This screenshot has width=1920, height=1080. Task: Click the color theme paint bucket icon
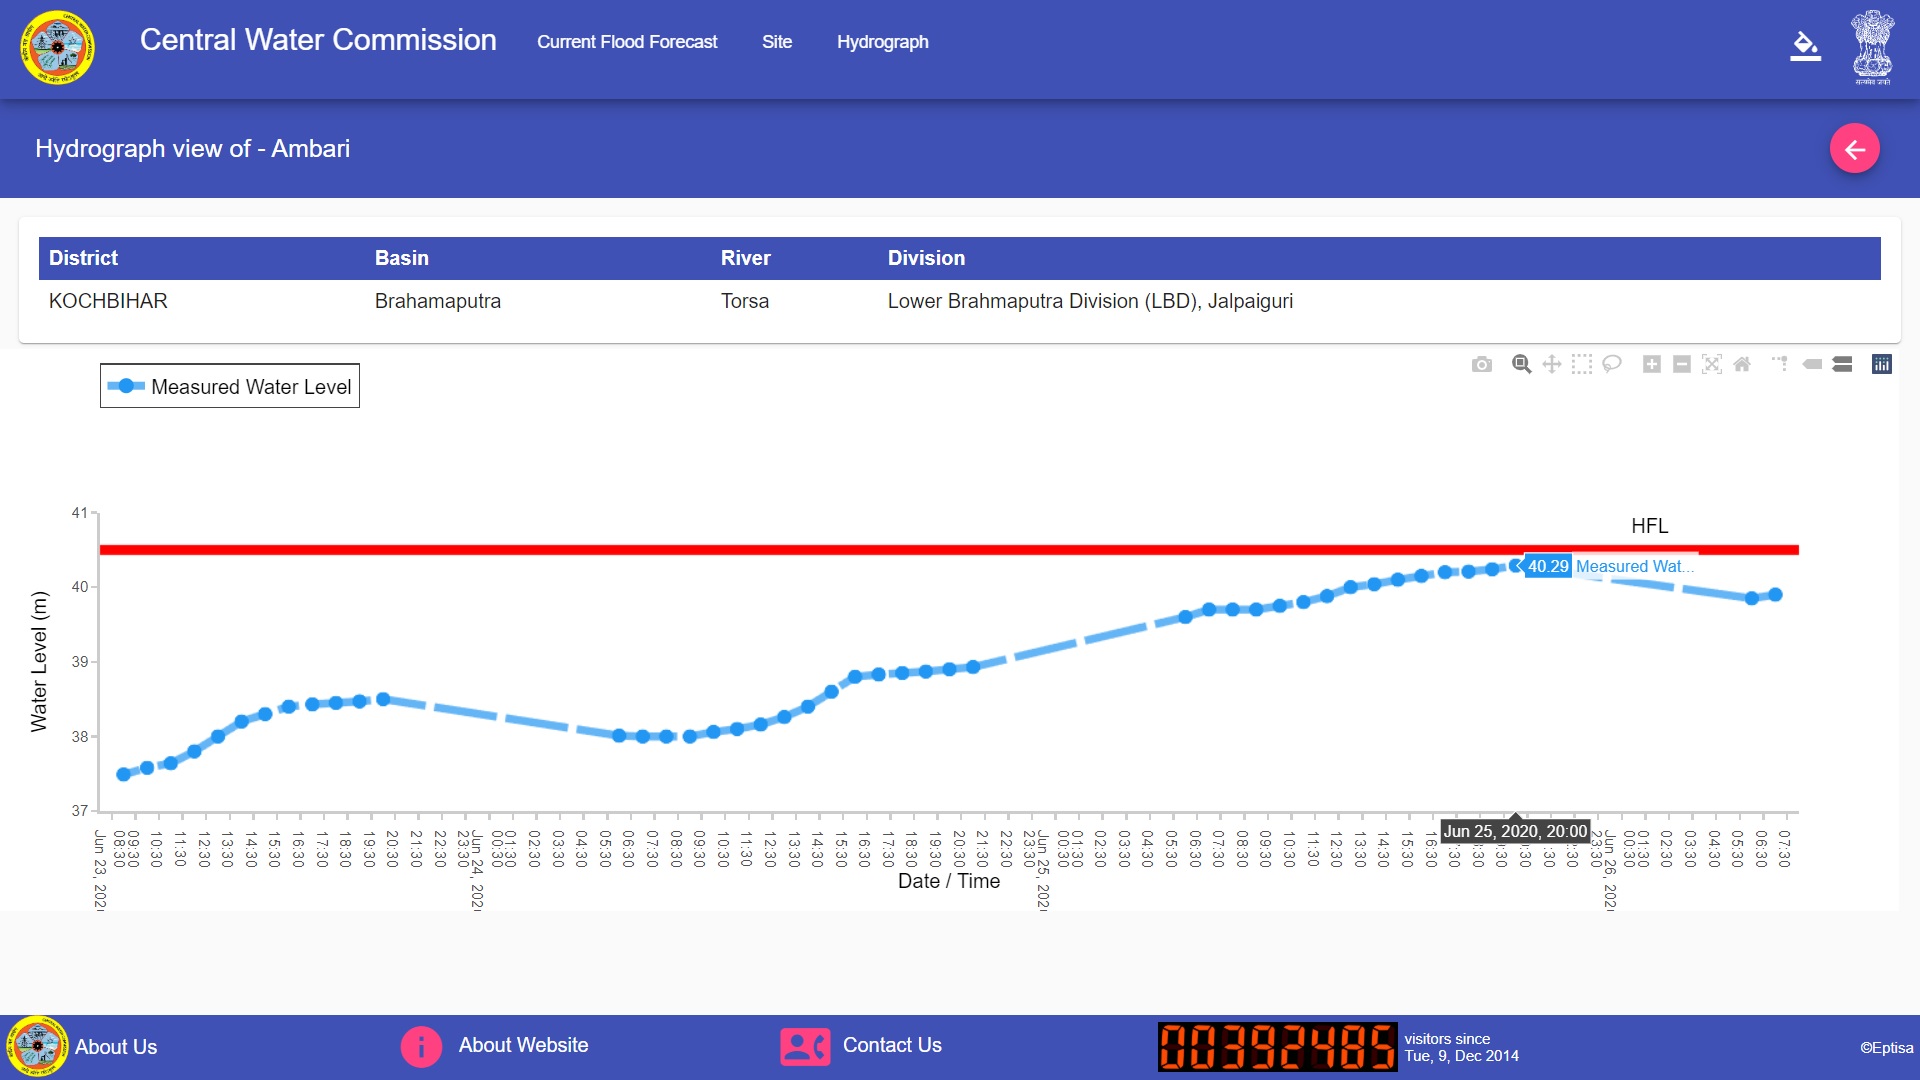click(x=1804, y=46)
